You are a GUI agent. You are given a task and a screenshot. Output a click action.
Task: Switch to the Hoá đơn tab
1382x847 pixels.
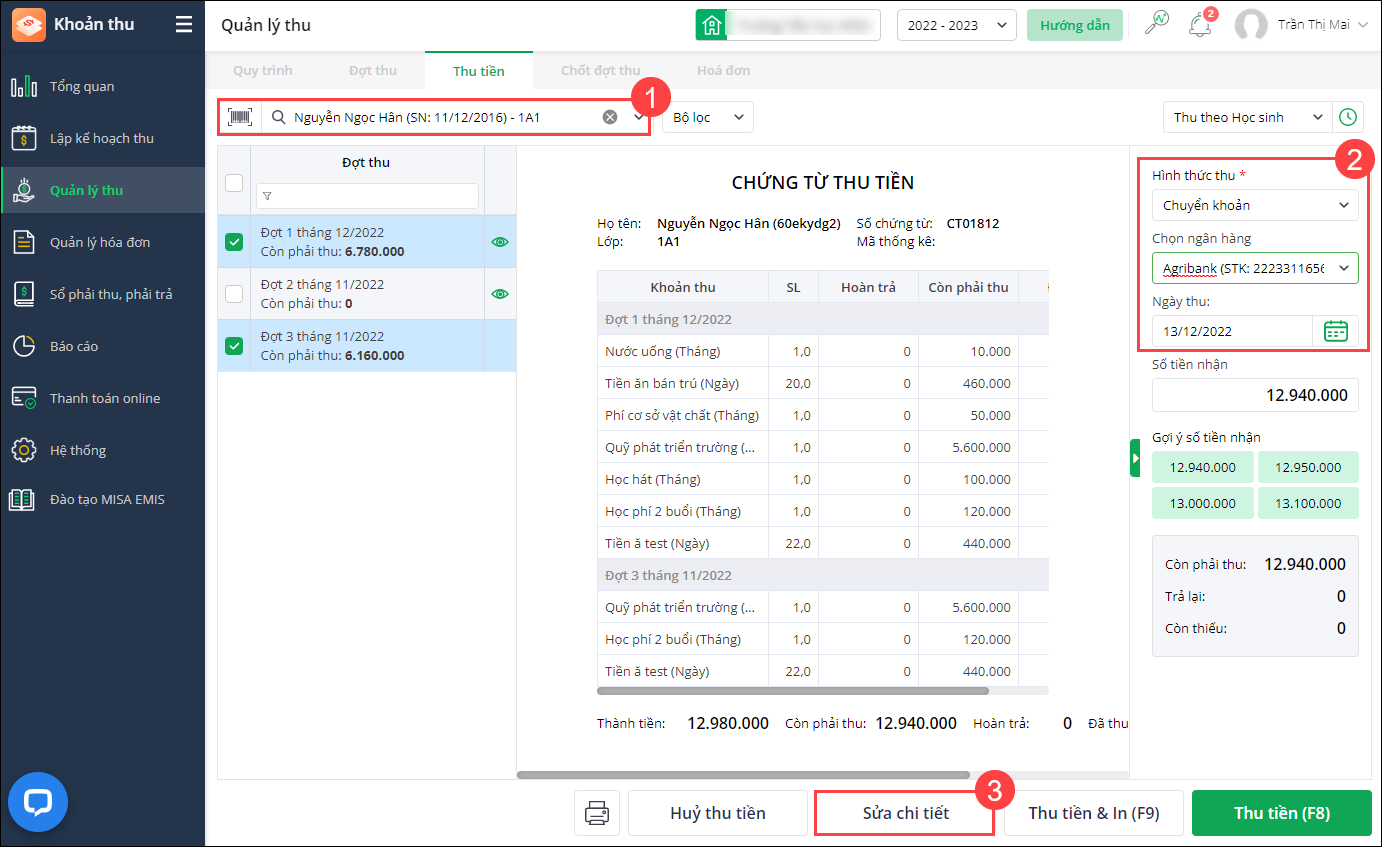pos(724,71)
